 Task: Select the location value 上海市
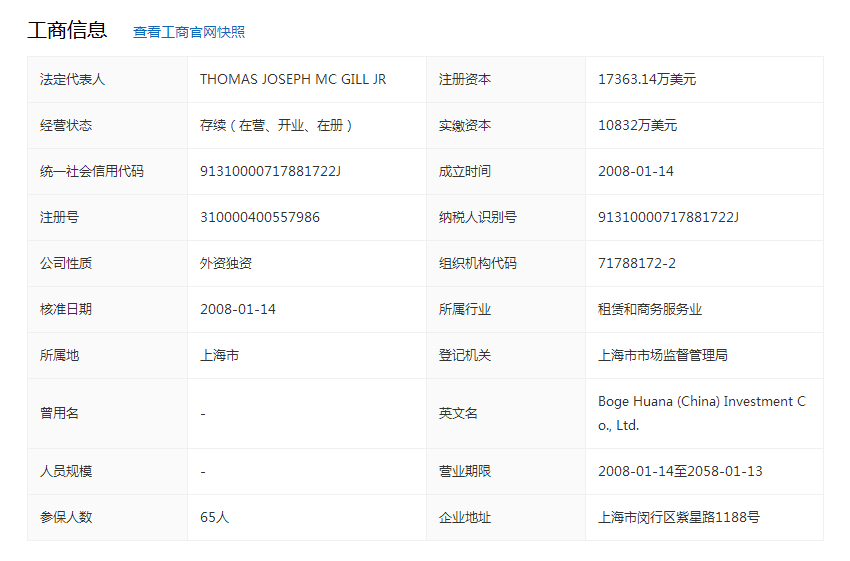[219, 356]
